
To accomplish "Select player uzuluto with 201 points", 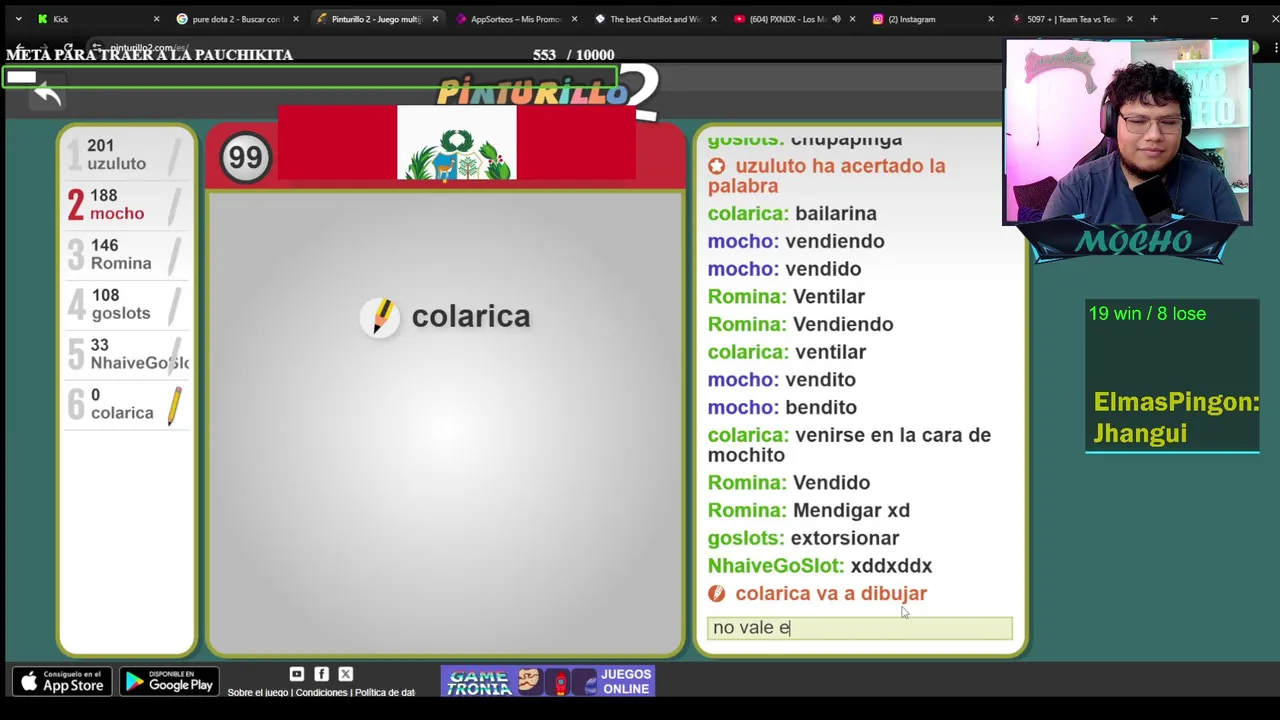I will point(127,155).
